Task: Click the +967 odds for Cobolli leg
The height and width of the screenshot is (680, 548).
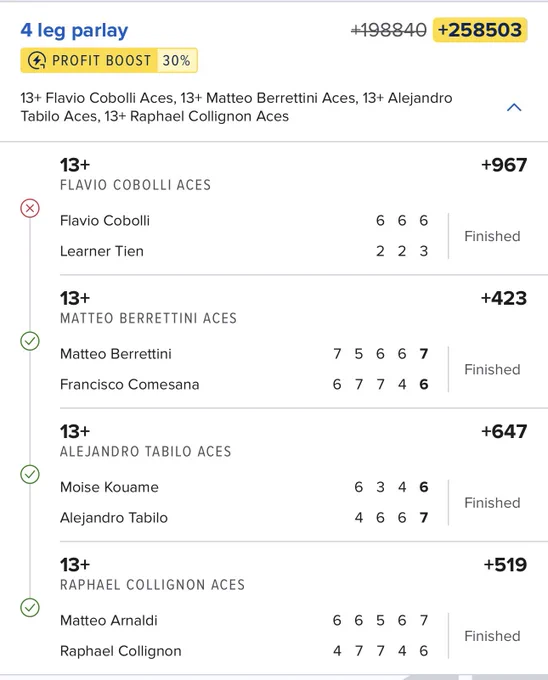Action: 504,165
